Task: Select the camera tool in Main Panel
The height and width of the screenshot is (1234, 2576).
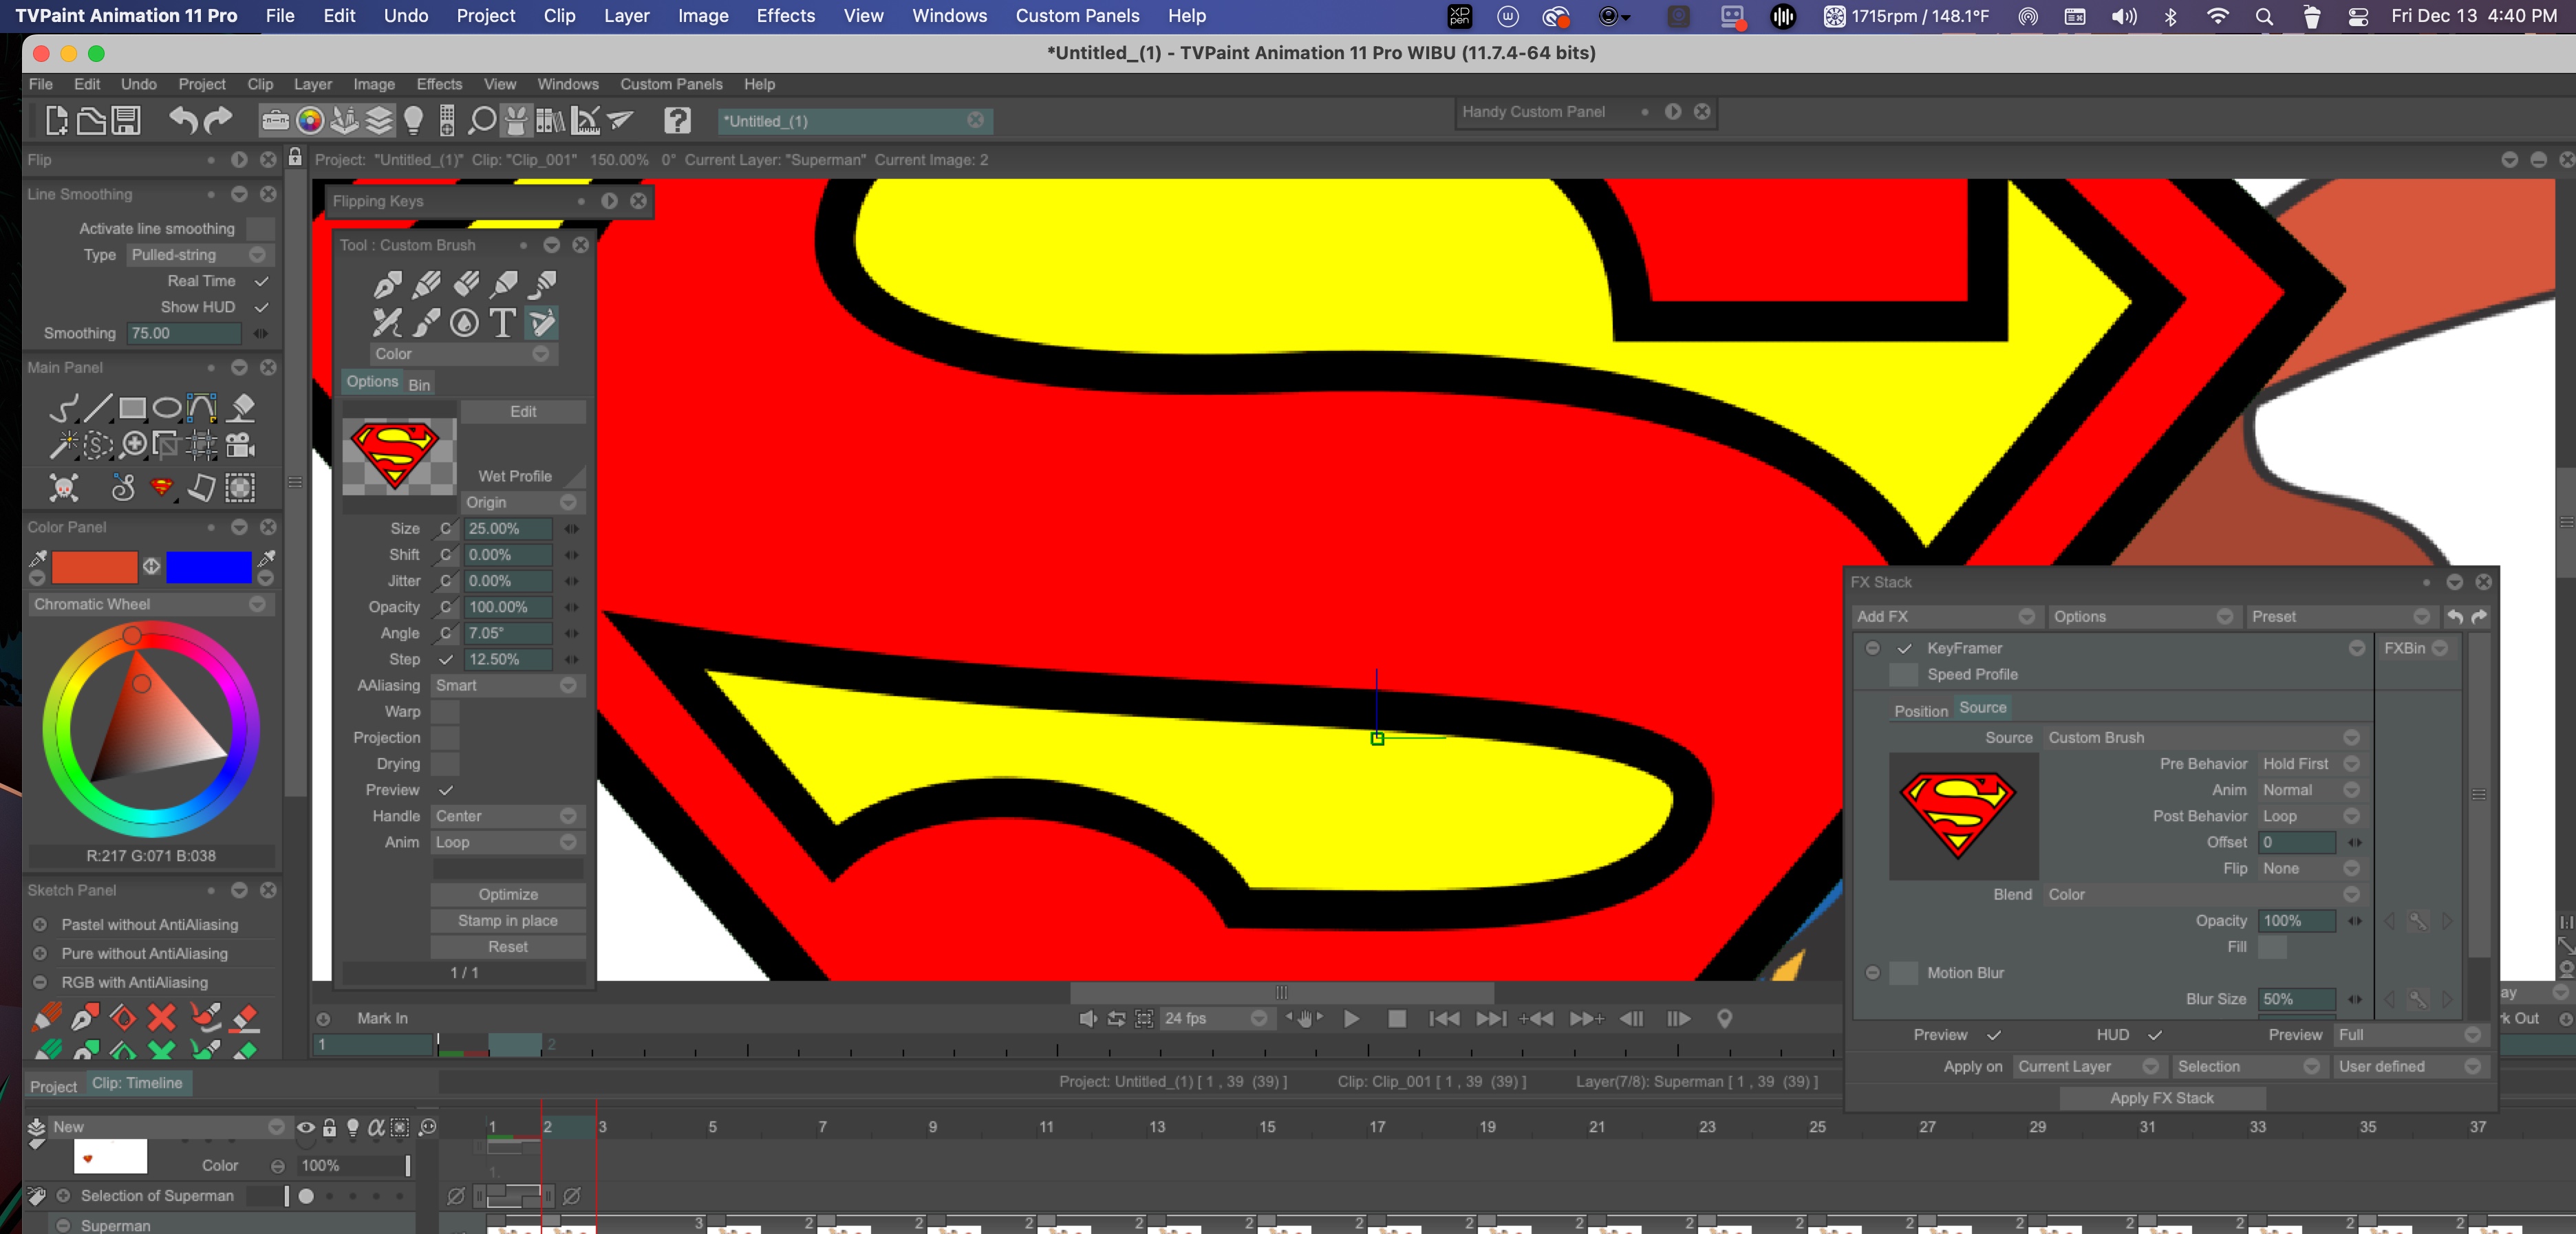Action: pos(240,445)
